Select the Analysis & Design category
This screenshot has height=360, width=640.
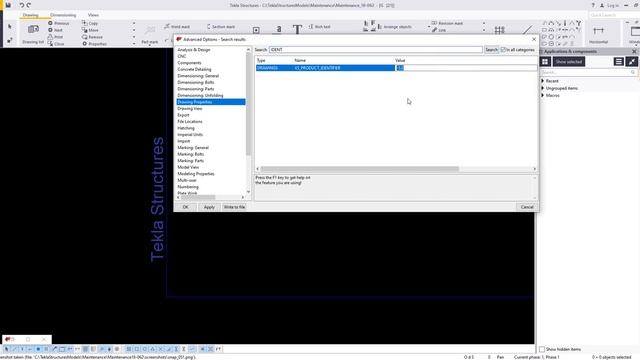[194, 50]
